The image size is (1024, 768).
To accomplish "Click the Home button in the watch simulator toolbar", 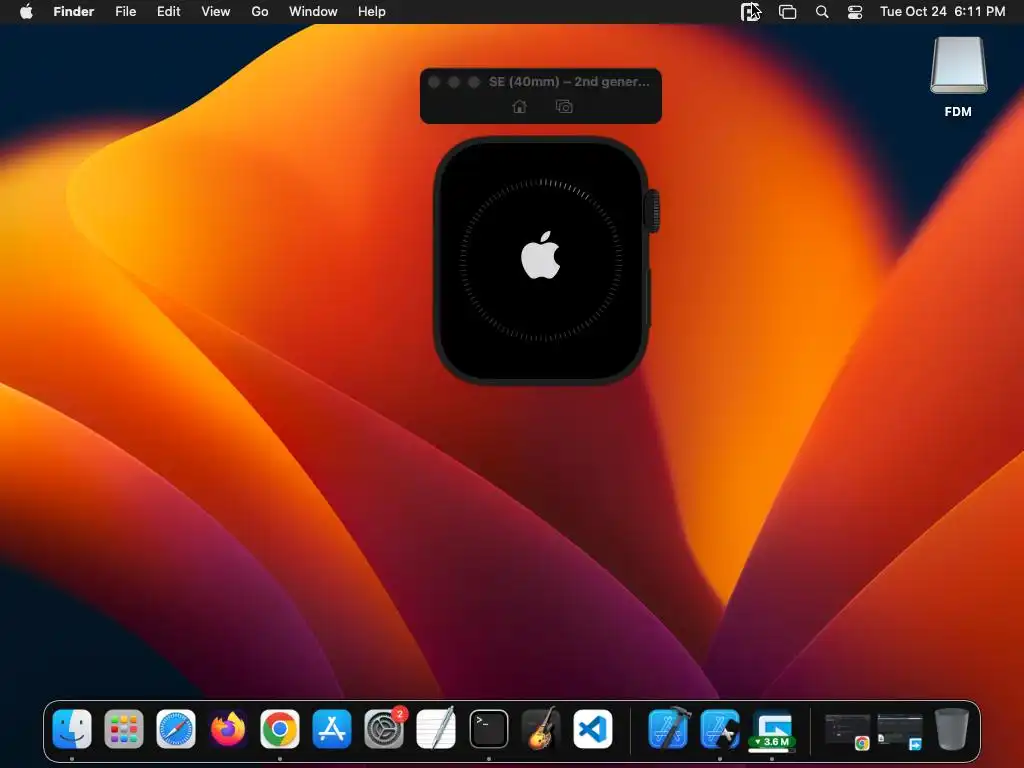I will coord(519,106).
